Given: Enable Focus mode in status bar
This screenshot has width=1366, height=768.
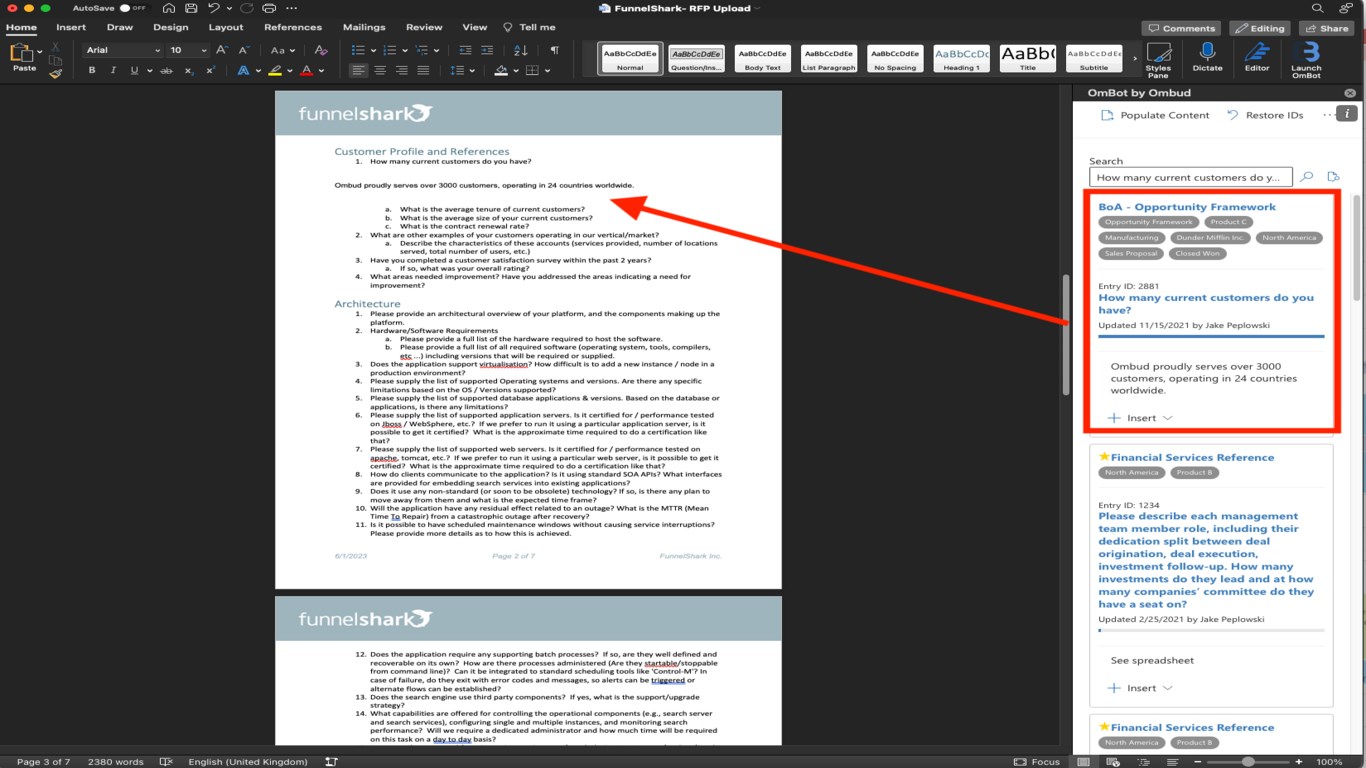Looking at the screenshot, I should [x=1037, y=762].
